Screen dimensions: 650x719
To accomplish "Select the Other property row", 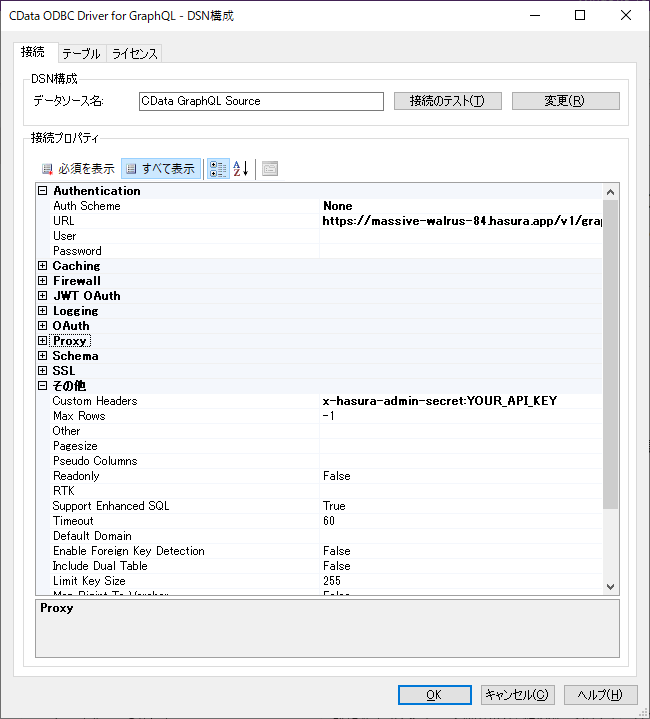I will 327,431.
